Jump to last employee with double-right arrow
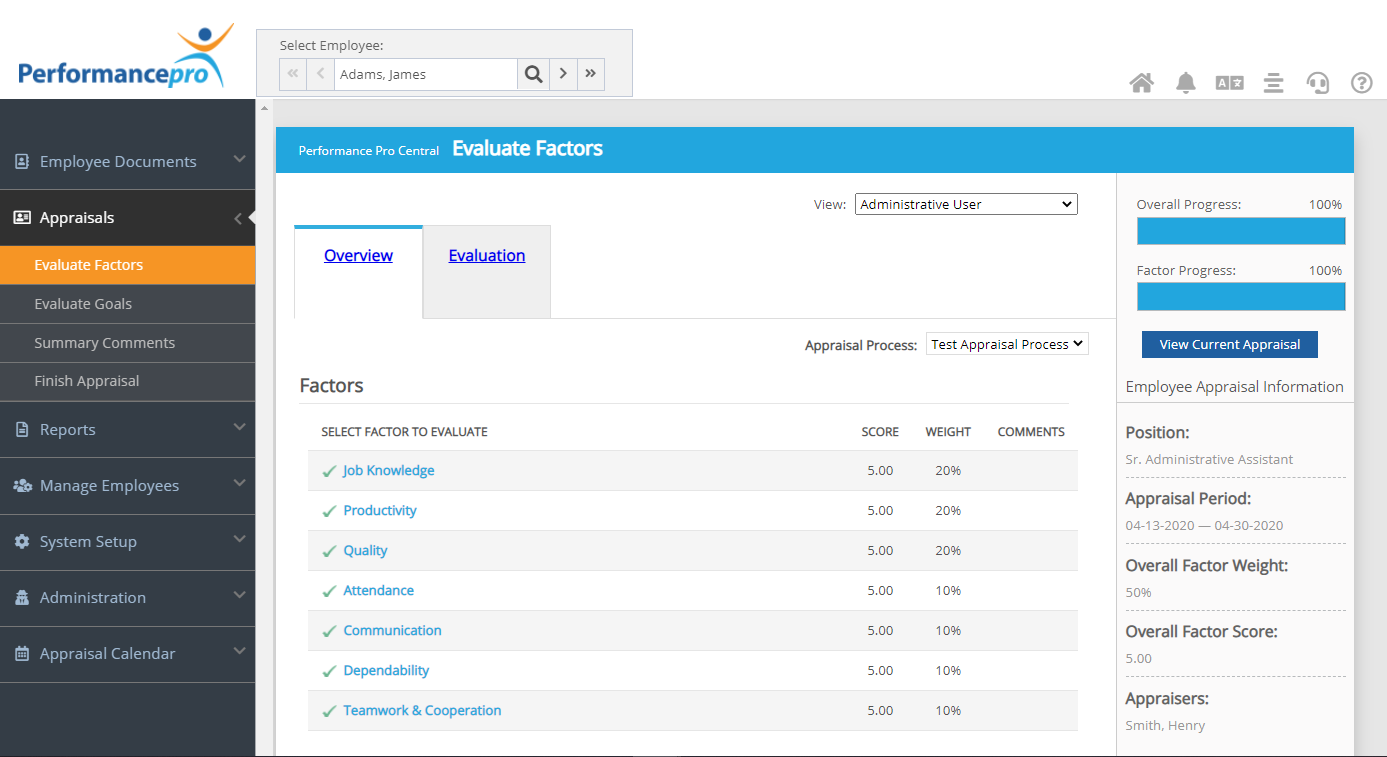This screenshot has width=1387, height=757. [591, 74]
